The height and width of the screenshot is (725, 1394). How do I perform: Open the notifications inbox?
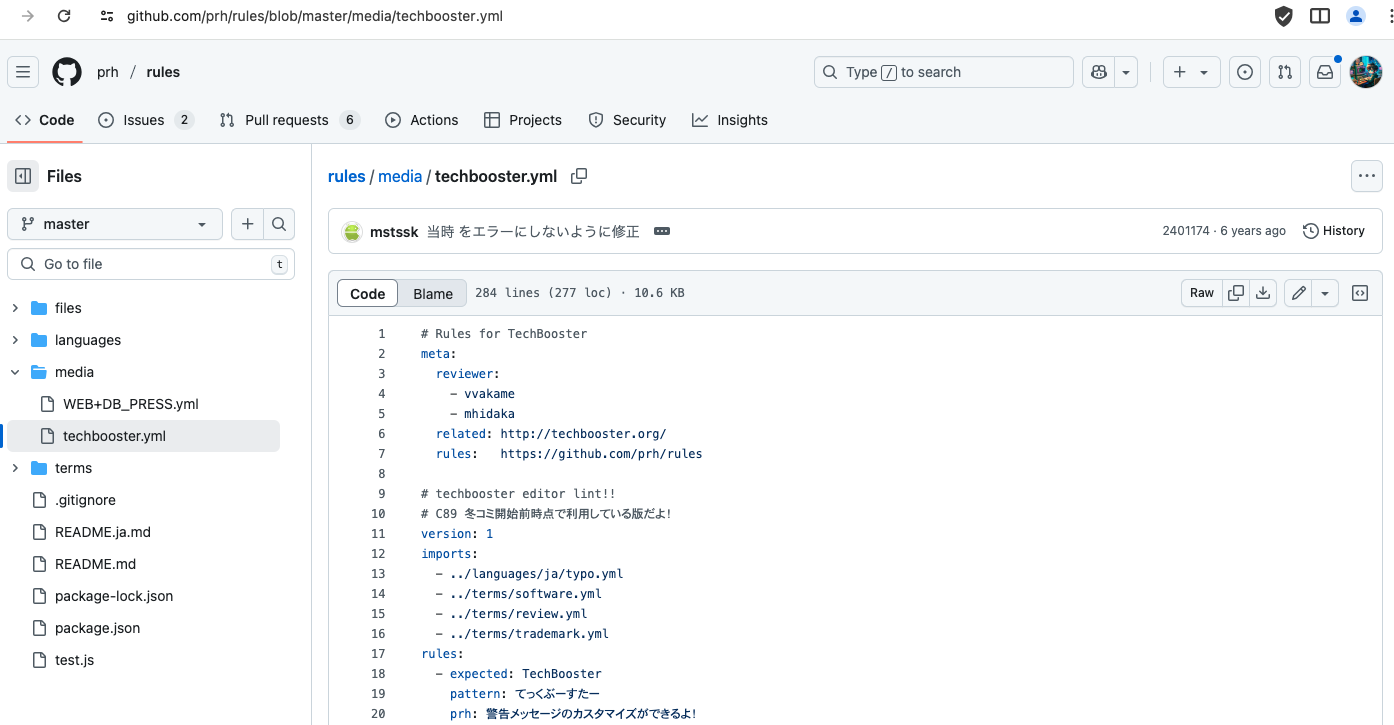tap(1325, 72)
